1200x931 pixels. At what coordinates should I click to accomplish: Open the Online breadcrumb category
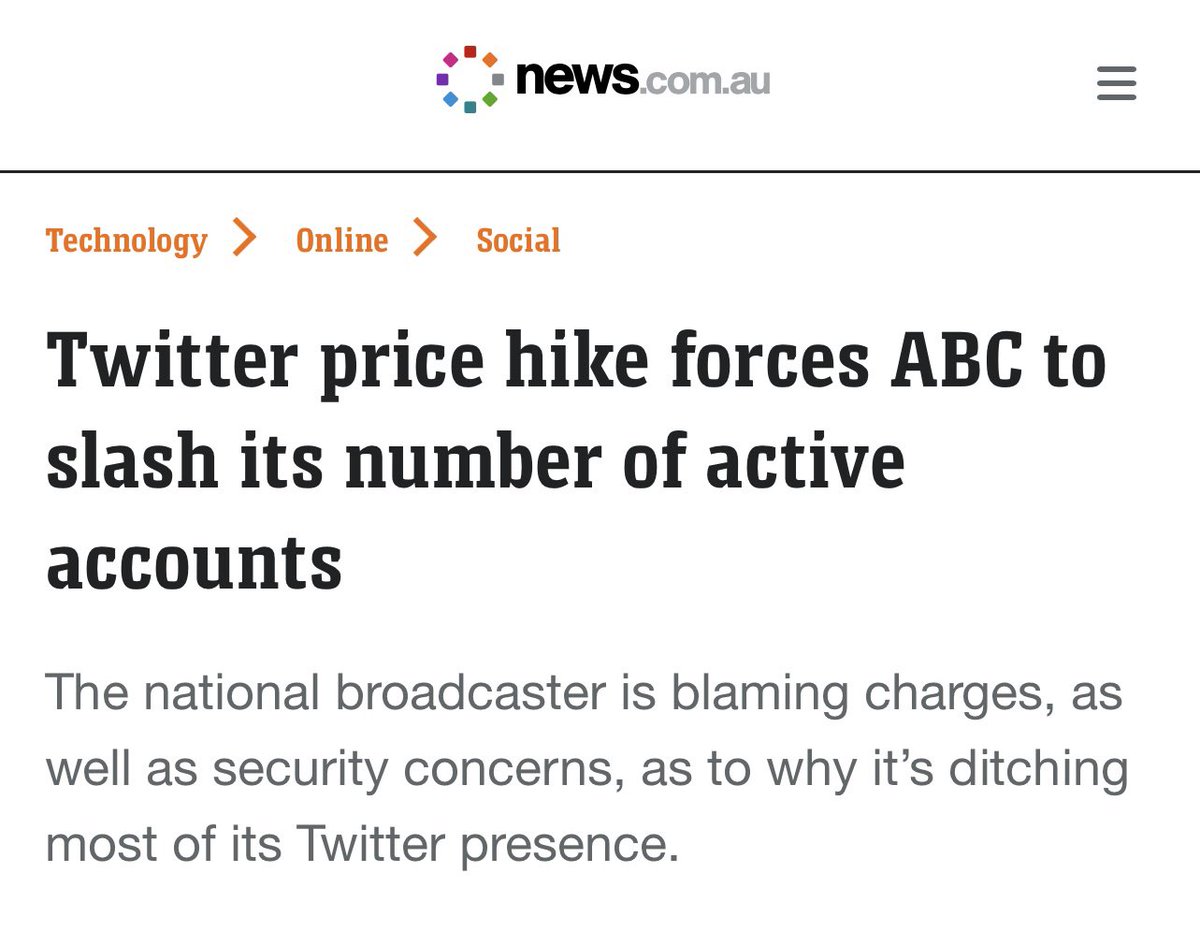(342, 240)
